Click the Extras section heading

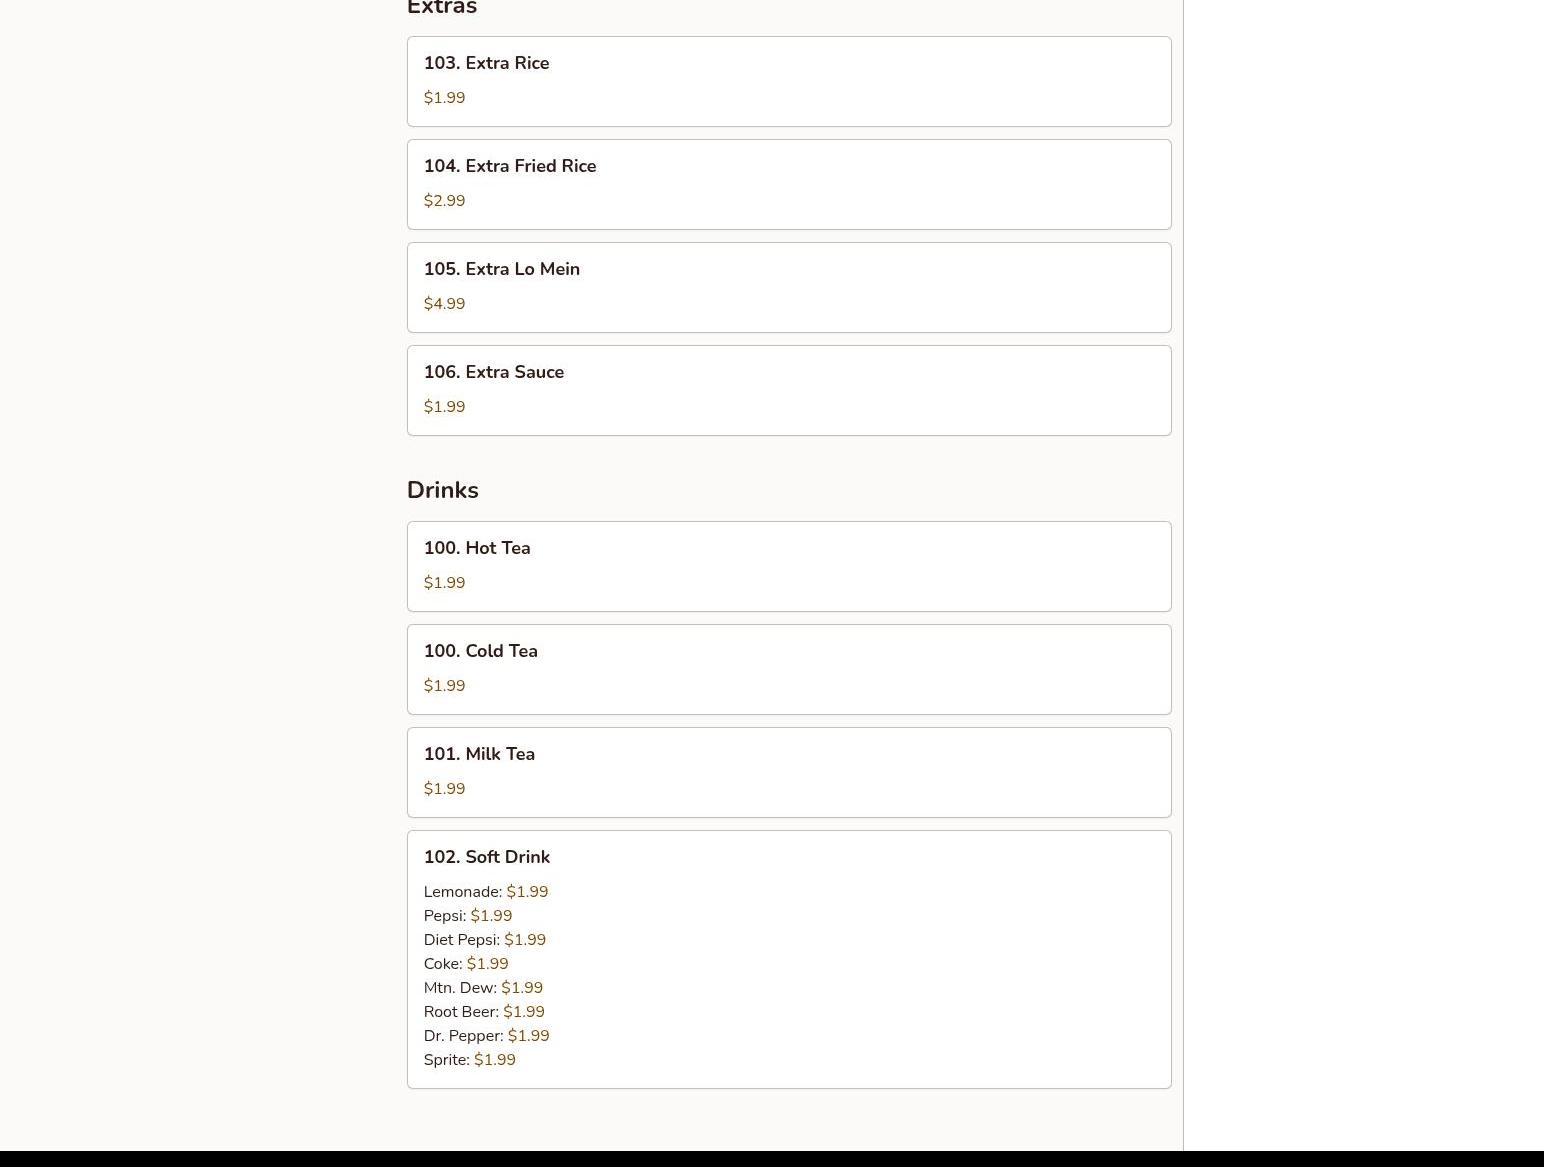442,8
